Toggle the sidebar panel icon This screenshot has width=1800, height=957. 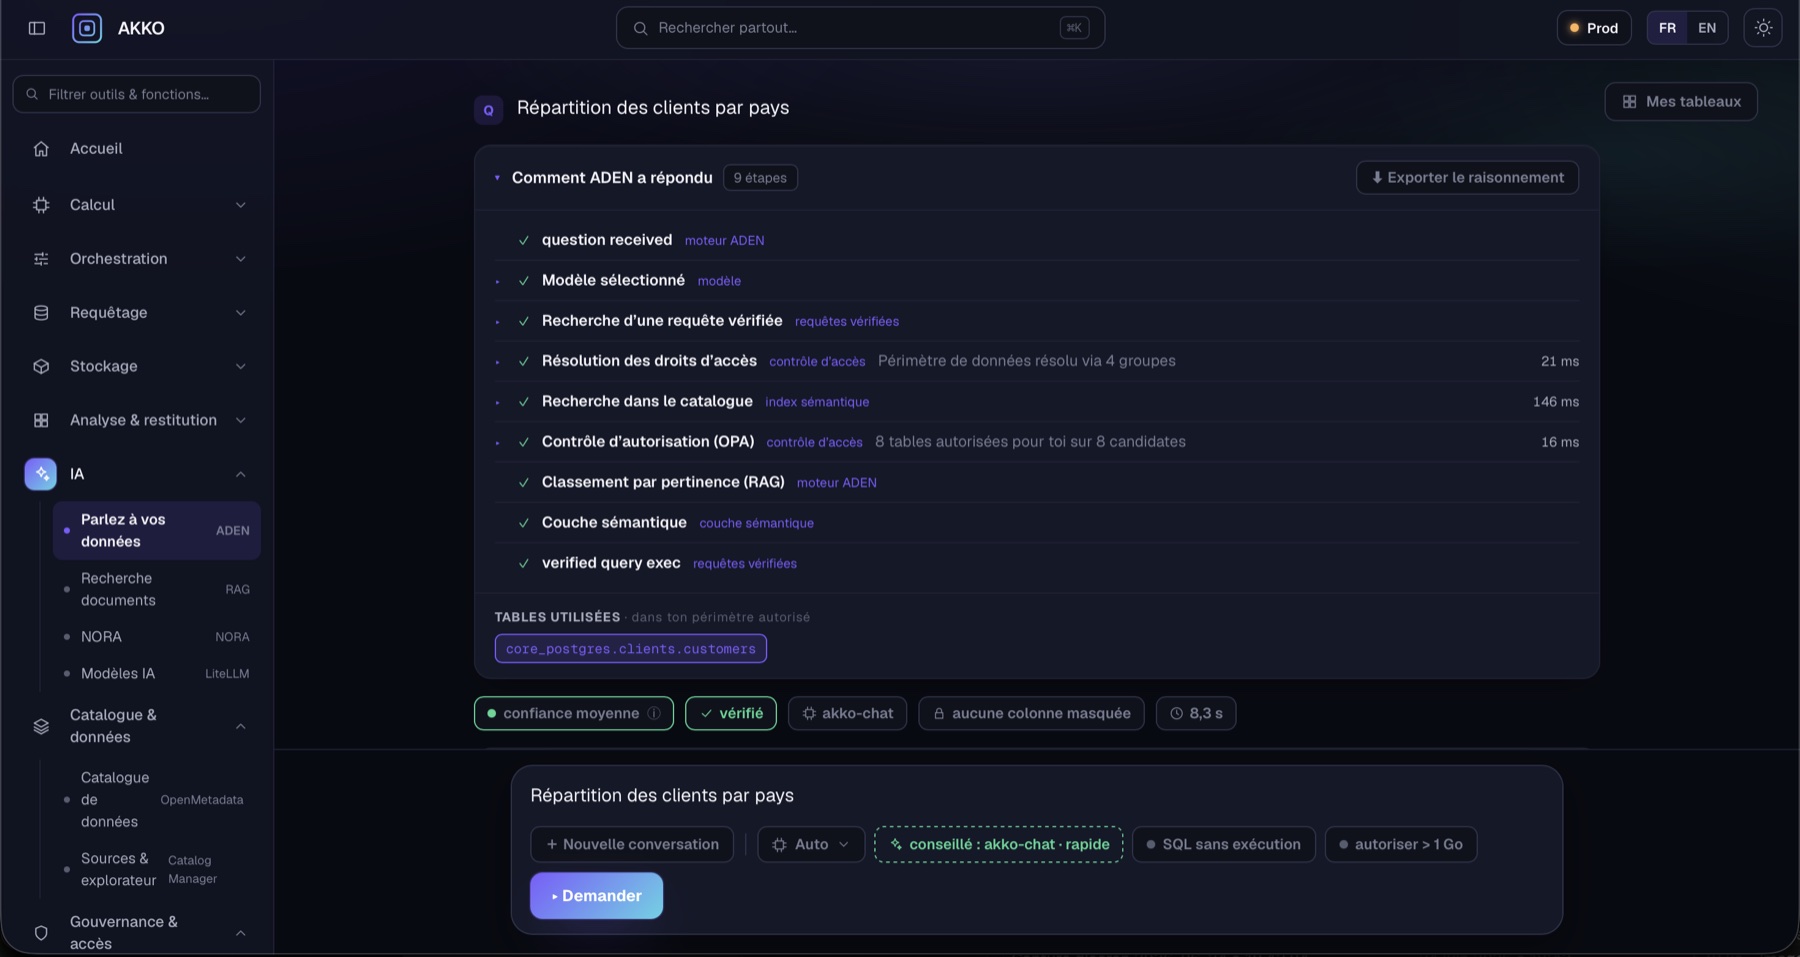coord(37,28)
